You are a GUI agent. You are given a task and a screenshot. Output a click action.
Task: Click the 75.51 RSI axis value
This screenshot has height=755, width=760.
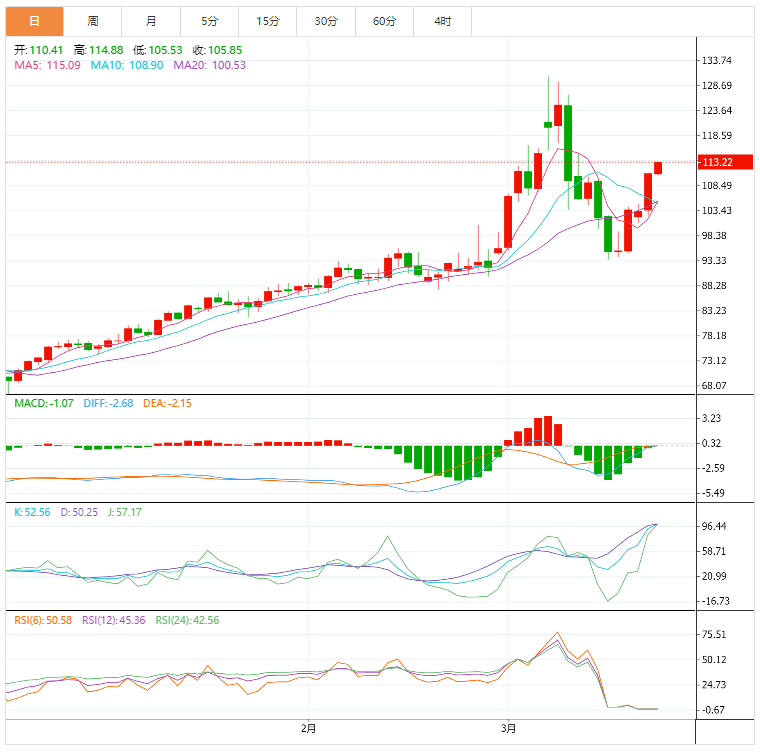coord(714,635)
